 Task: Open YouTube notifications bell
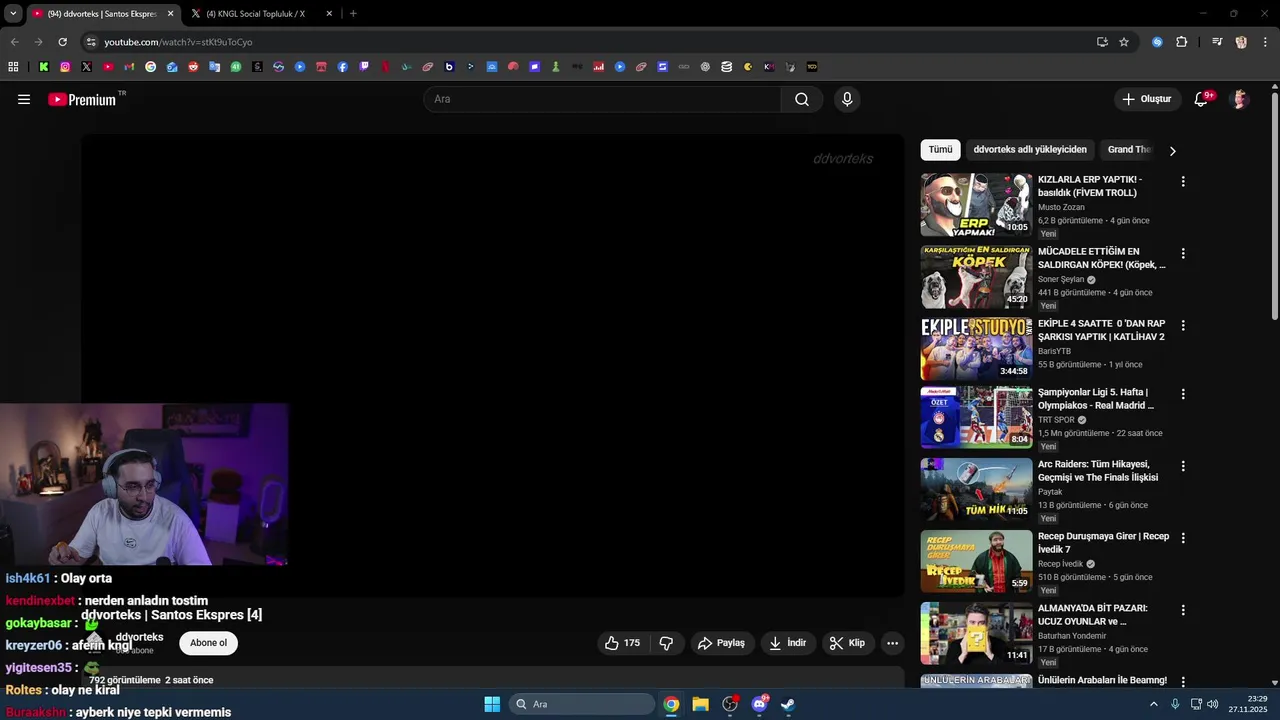click(1202, 99)
